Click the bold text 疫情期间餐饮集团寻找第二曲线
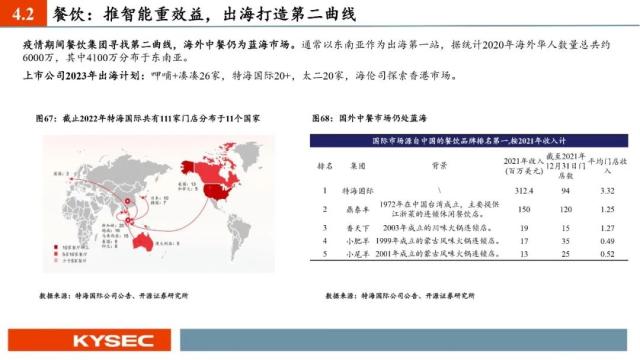This screenshot has width=640, height=360. tap(99, 45)
